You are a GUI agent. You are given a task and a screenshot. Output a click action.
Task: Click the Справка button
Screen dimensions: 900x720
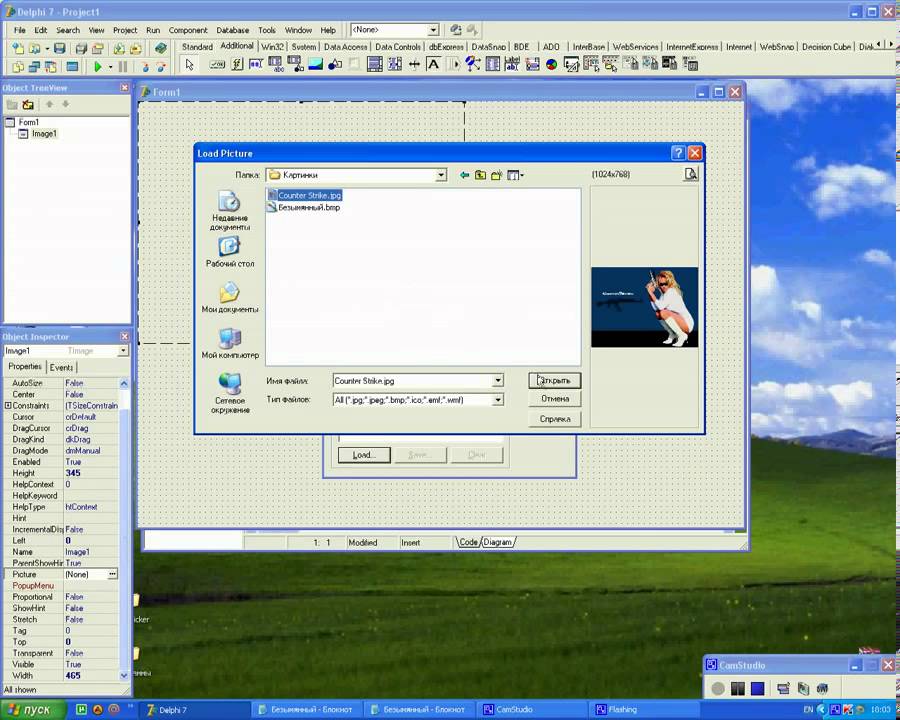click(554, 419)
